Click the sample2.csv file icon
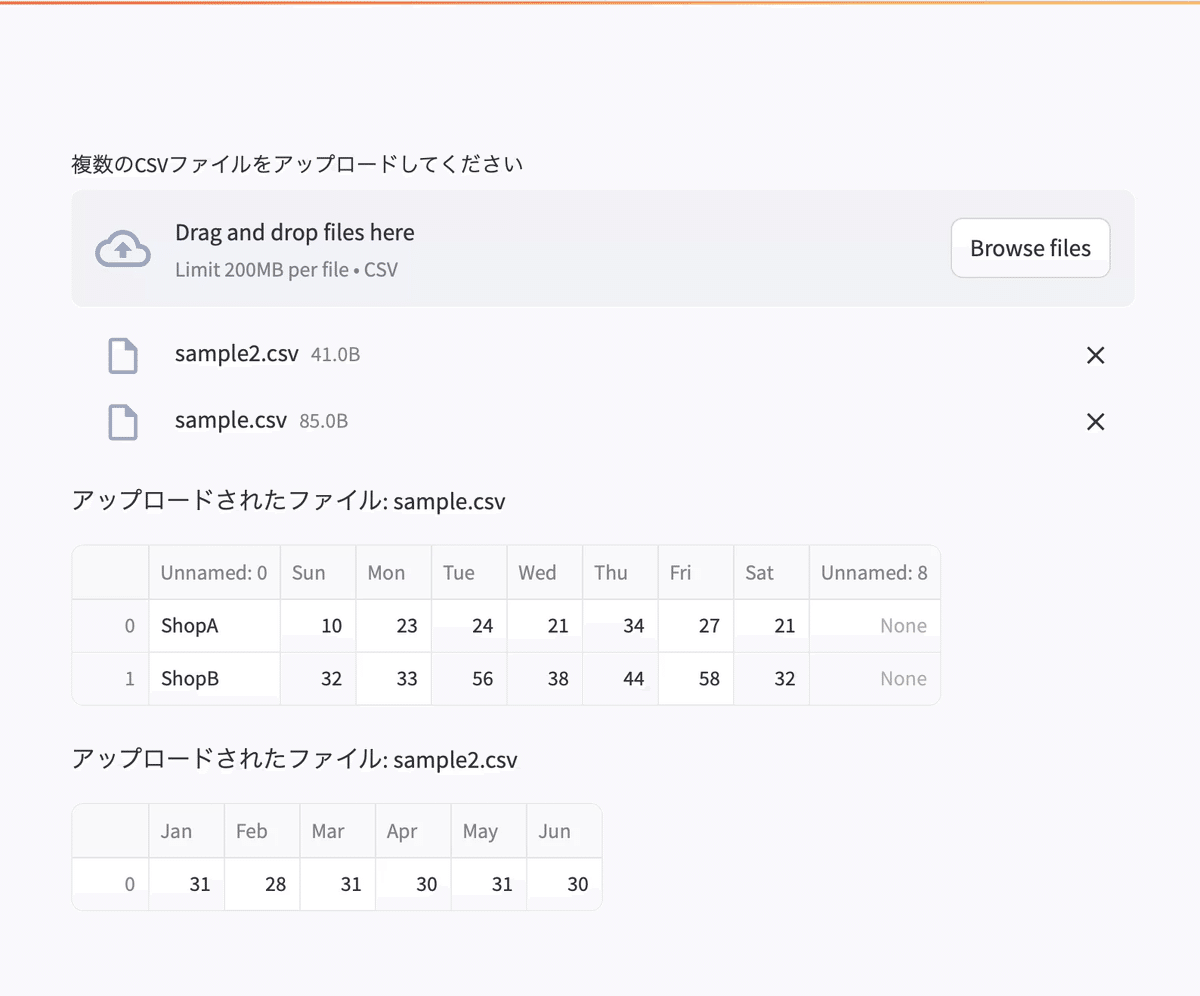Screen dimensions: 1200x996 (122, 355)
